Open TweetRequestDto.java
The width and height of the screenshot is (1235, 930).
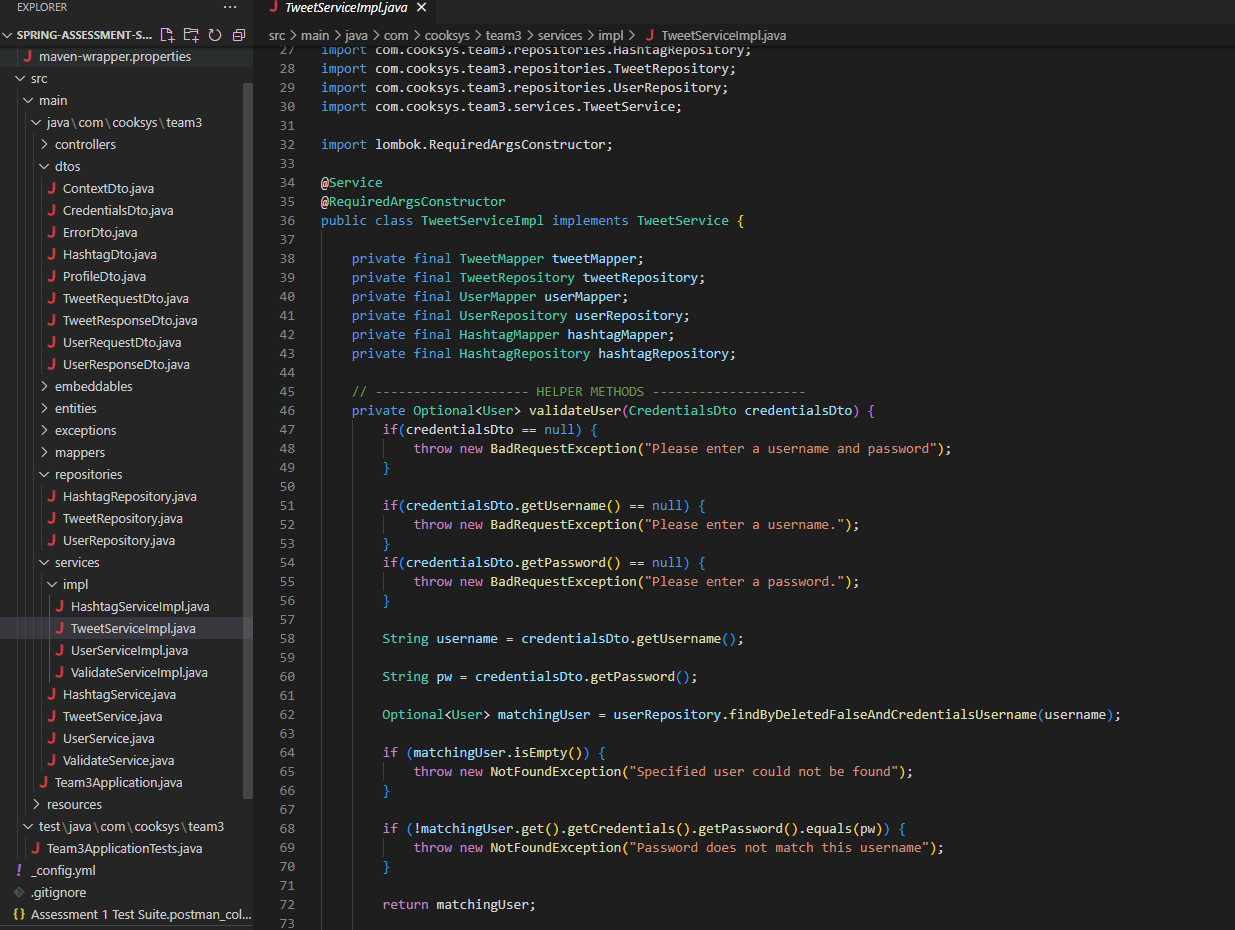[126, 298]
